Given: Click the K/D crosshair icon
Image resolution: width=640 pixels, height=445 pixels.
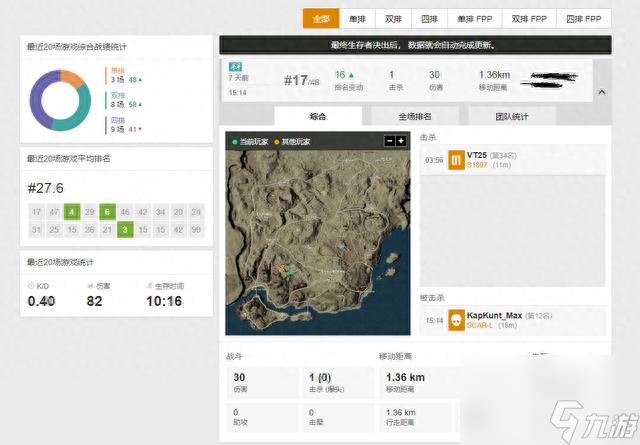Looking at the screenshot, I should [31, 286].
